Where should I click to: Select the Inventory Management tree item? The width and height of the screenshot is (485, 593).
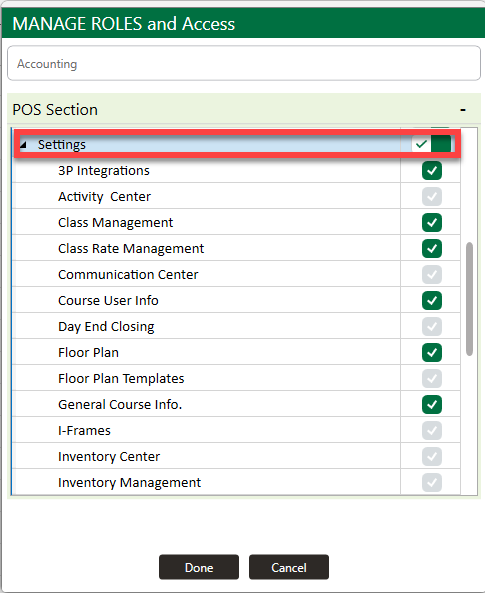click(x=129, y=483)
